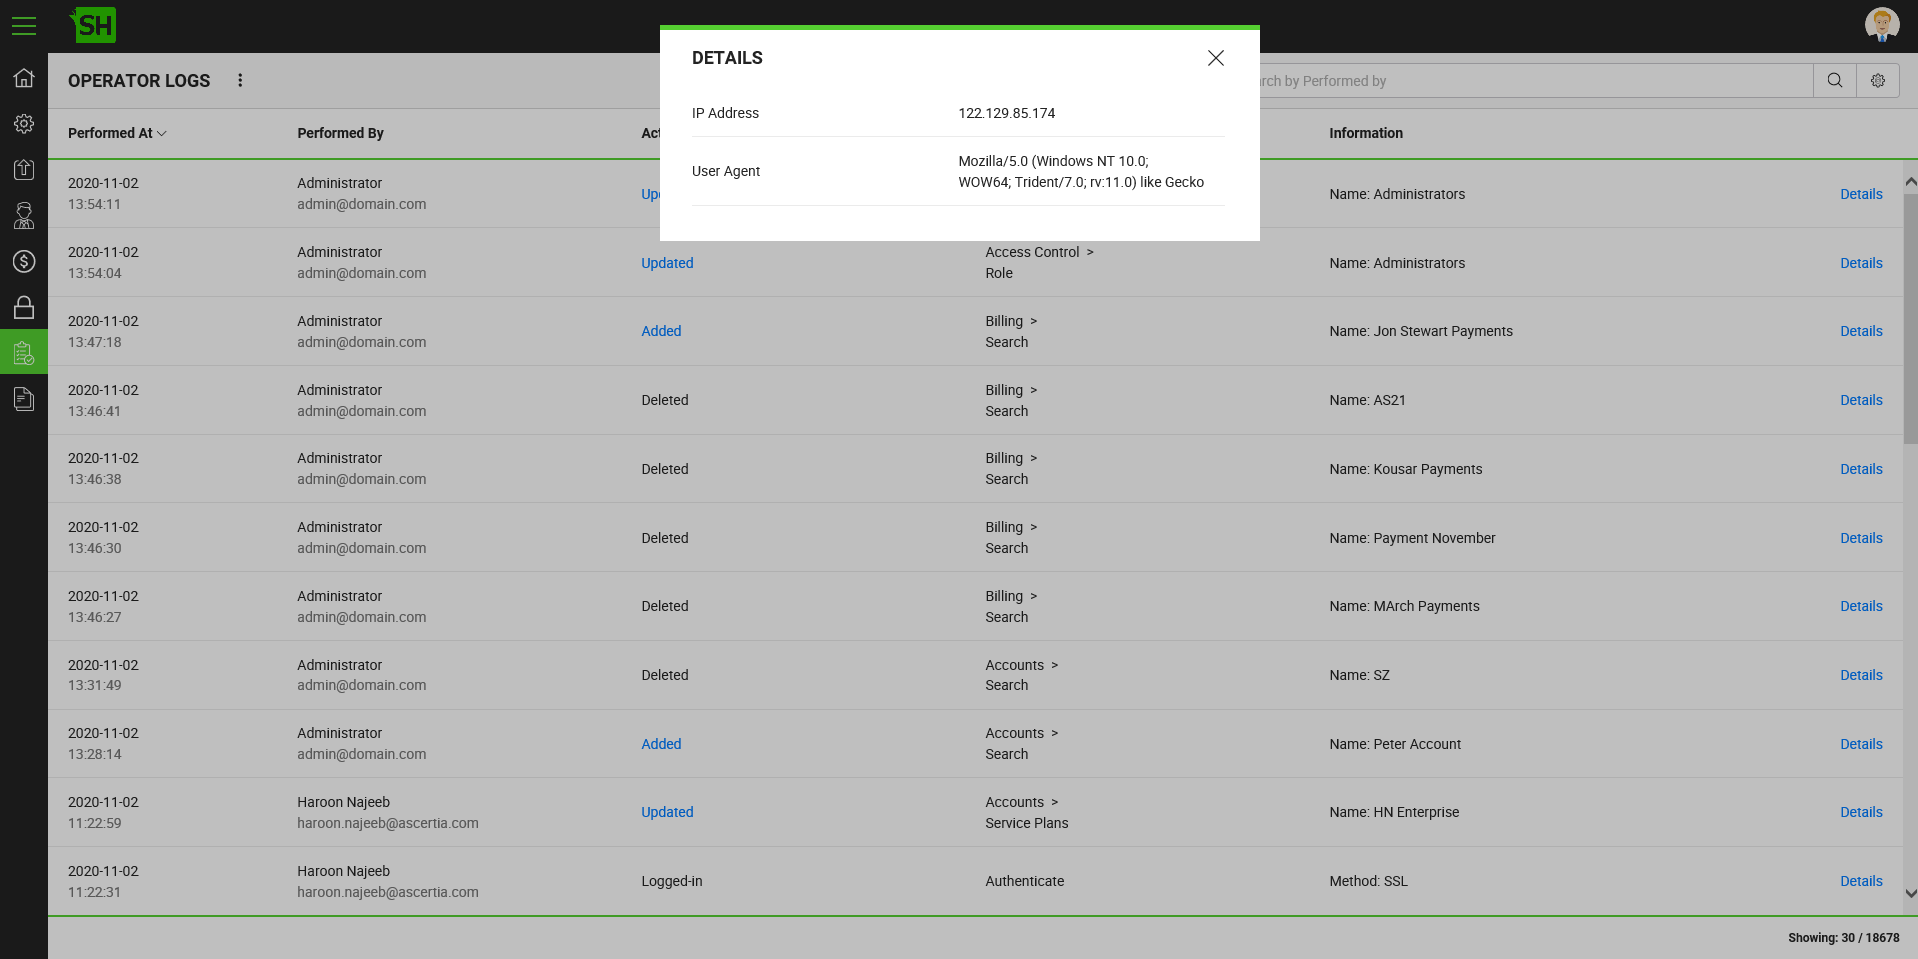
Task: Click the IP Address label in dialog
Action: [x=725, y=113]
